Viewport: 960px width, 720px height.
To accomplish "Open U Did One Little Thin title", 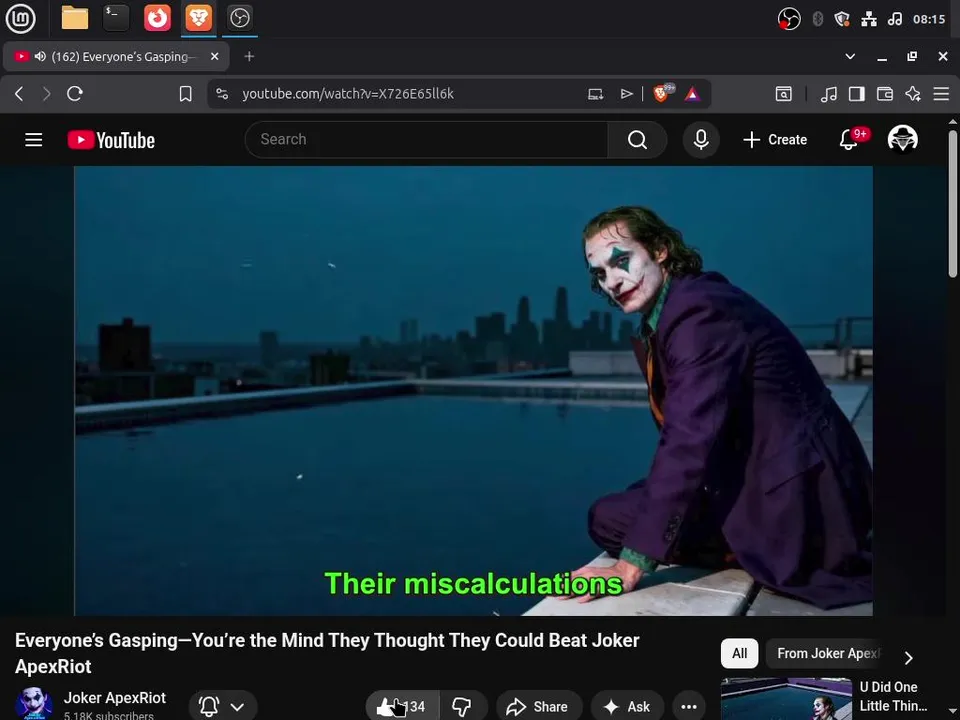I will pyautogui.click(x=893, y=696).
